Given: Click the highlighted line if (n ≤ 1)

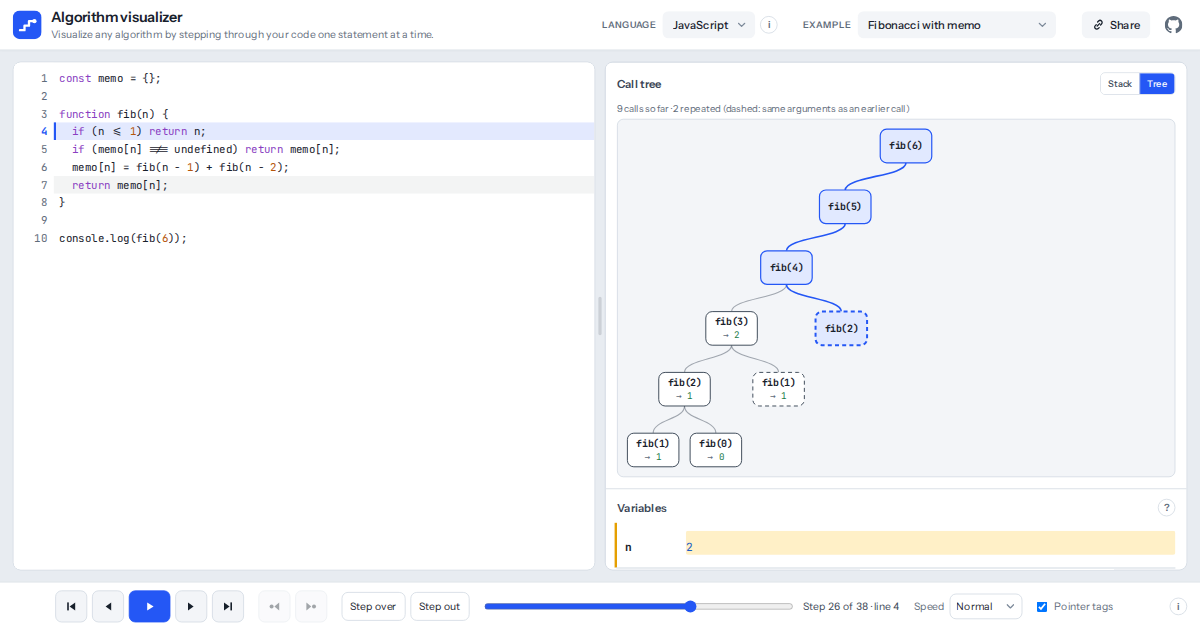Looking at the screenshot, I should 324,131.
